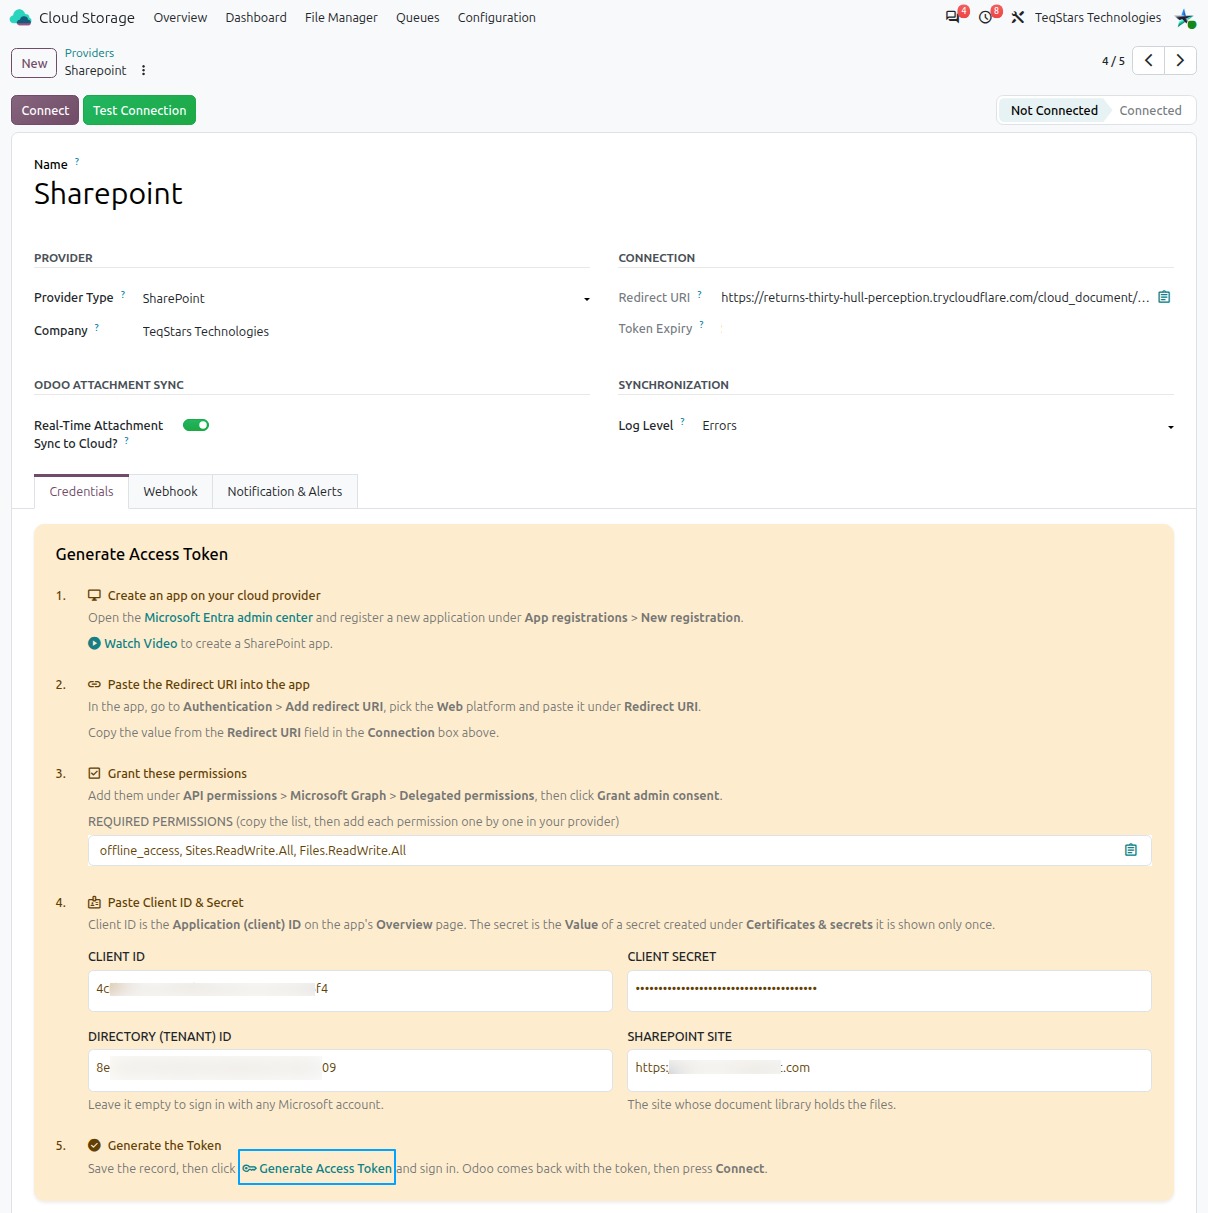This screenshot has width=1208, height=1213.
Task: Open the messages conversation icon
Action: (952, 17)
